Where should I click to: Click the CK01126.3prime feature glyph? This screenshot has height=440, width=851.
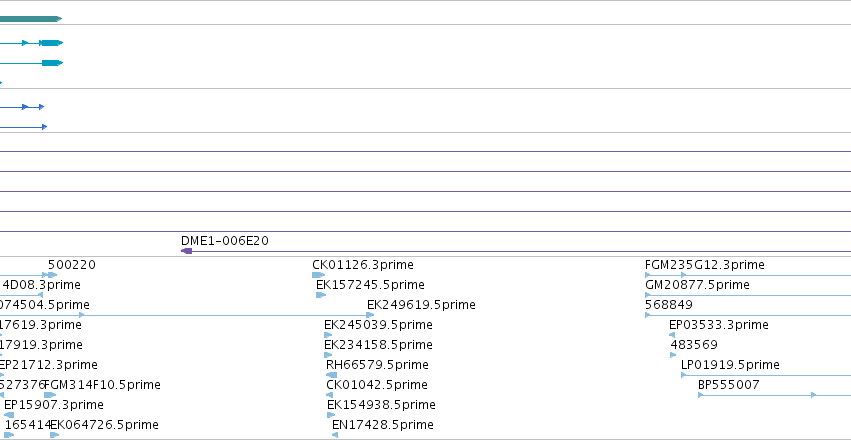318,275
